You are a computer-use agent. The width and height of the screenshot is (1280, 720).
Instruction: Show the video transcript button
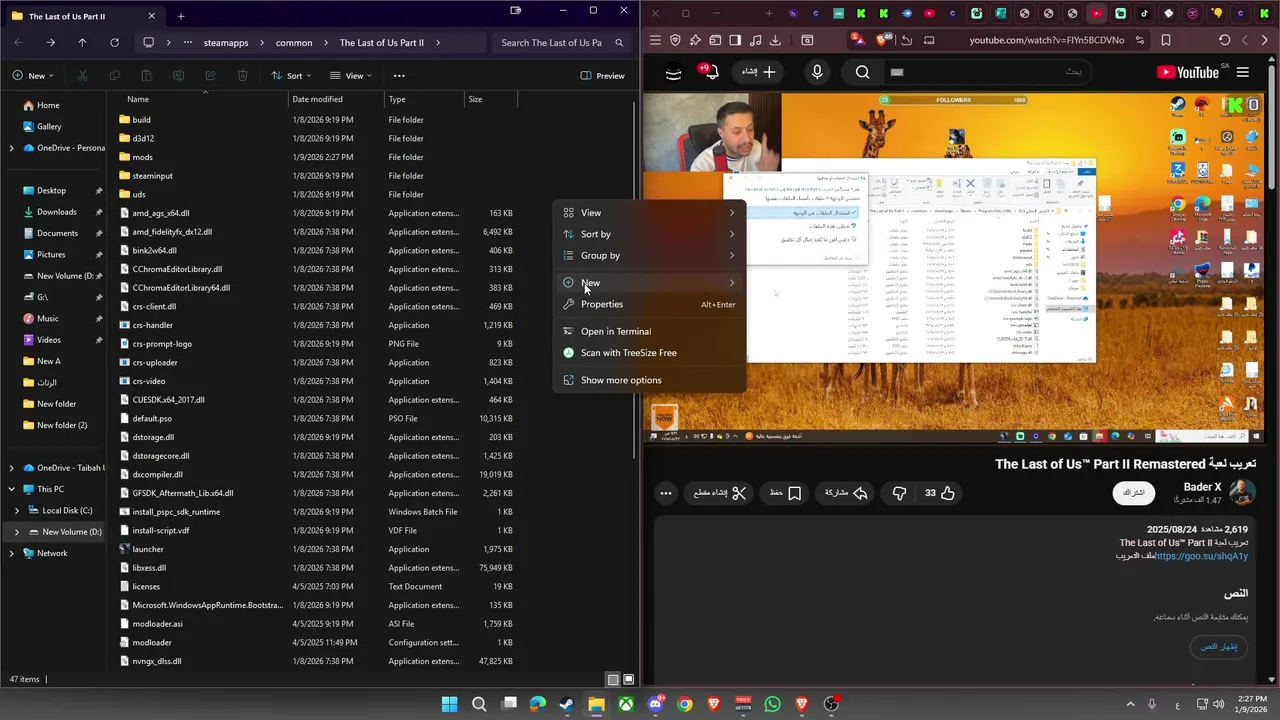coord(1219,647)
